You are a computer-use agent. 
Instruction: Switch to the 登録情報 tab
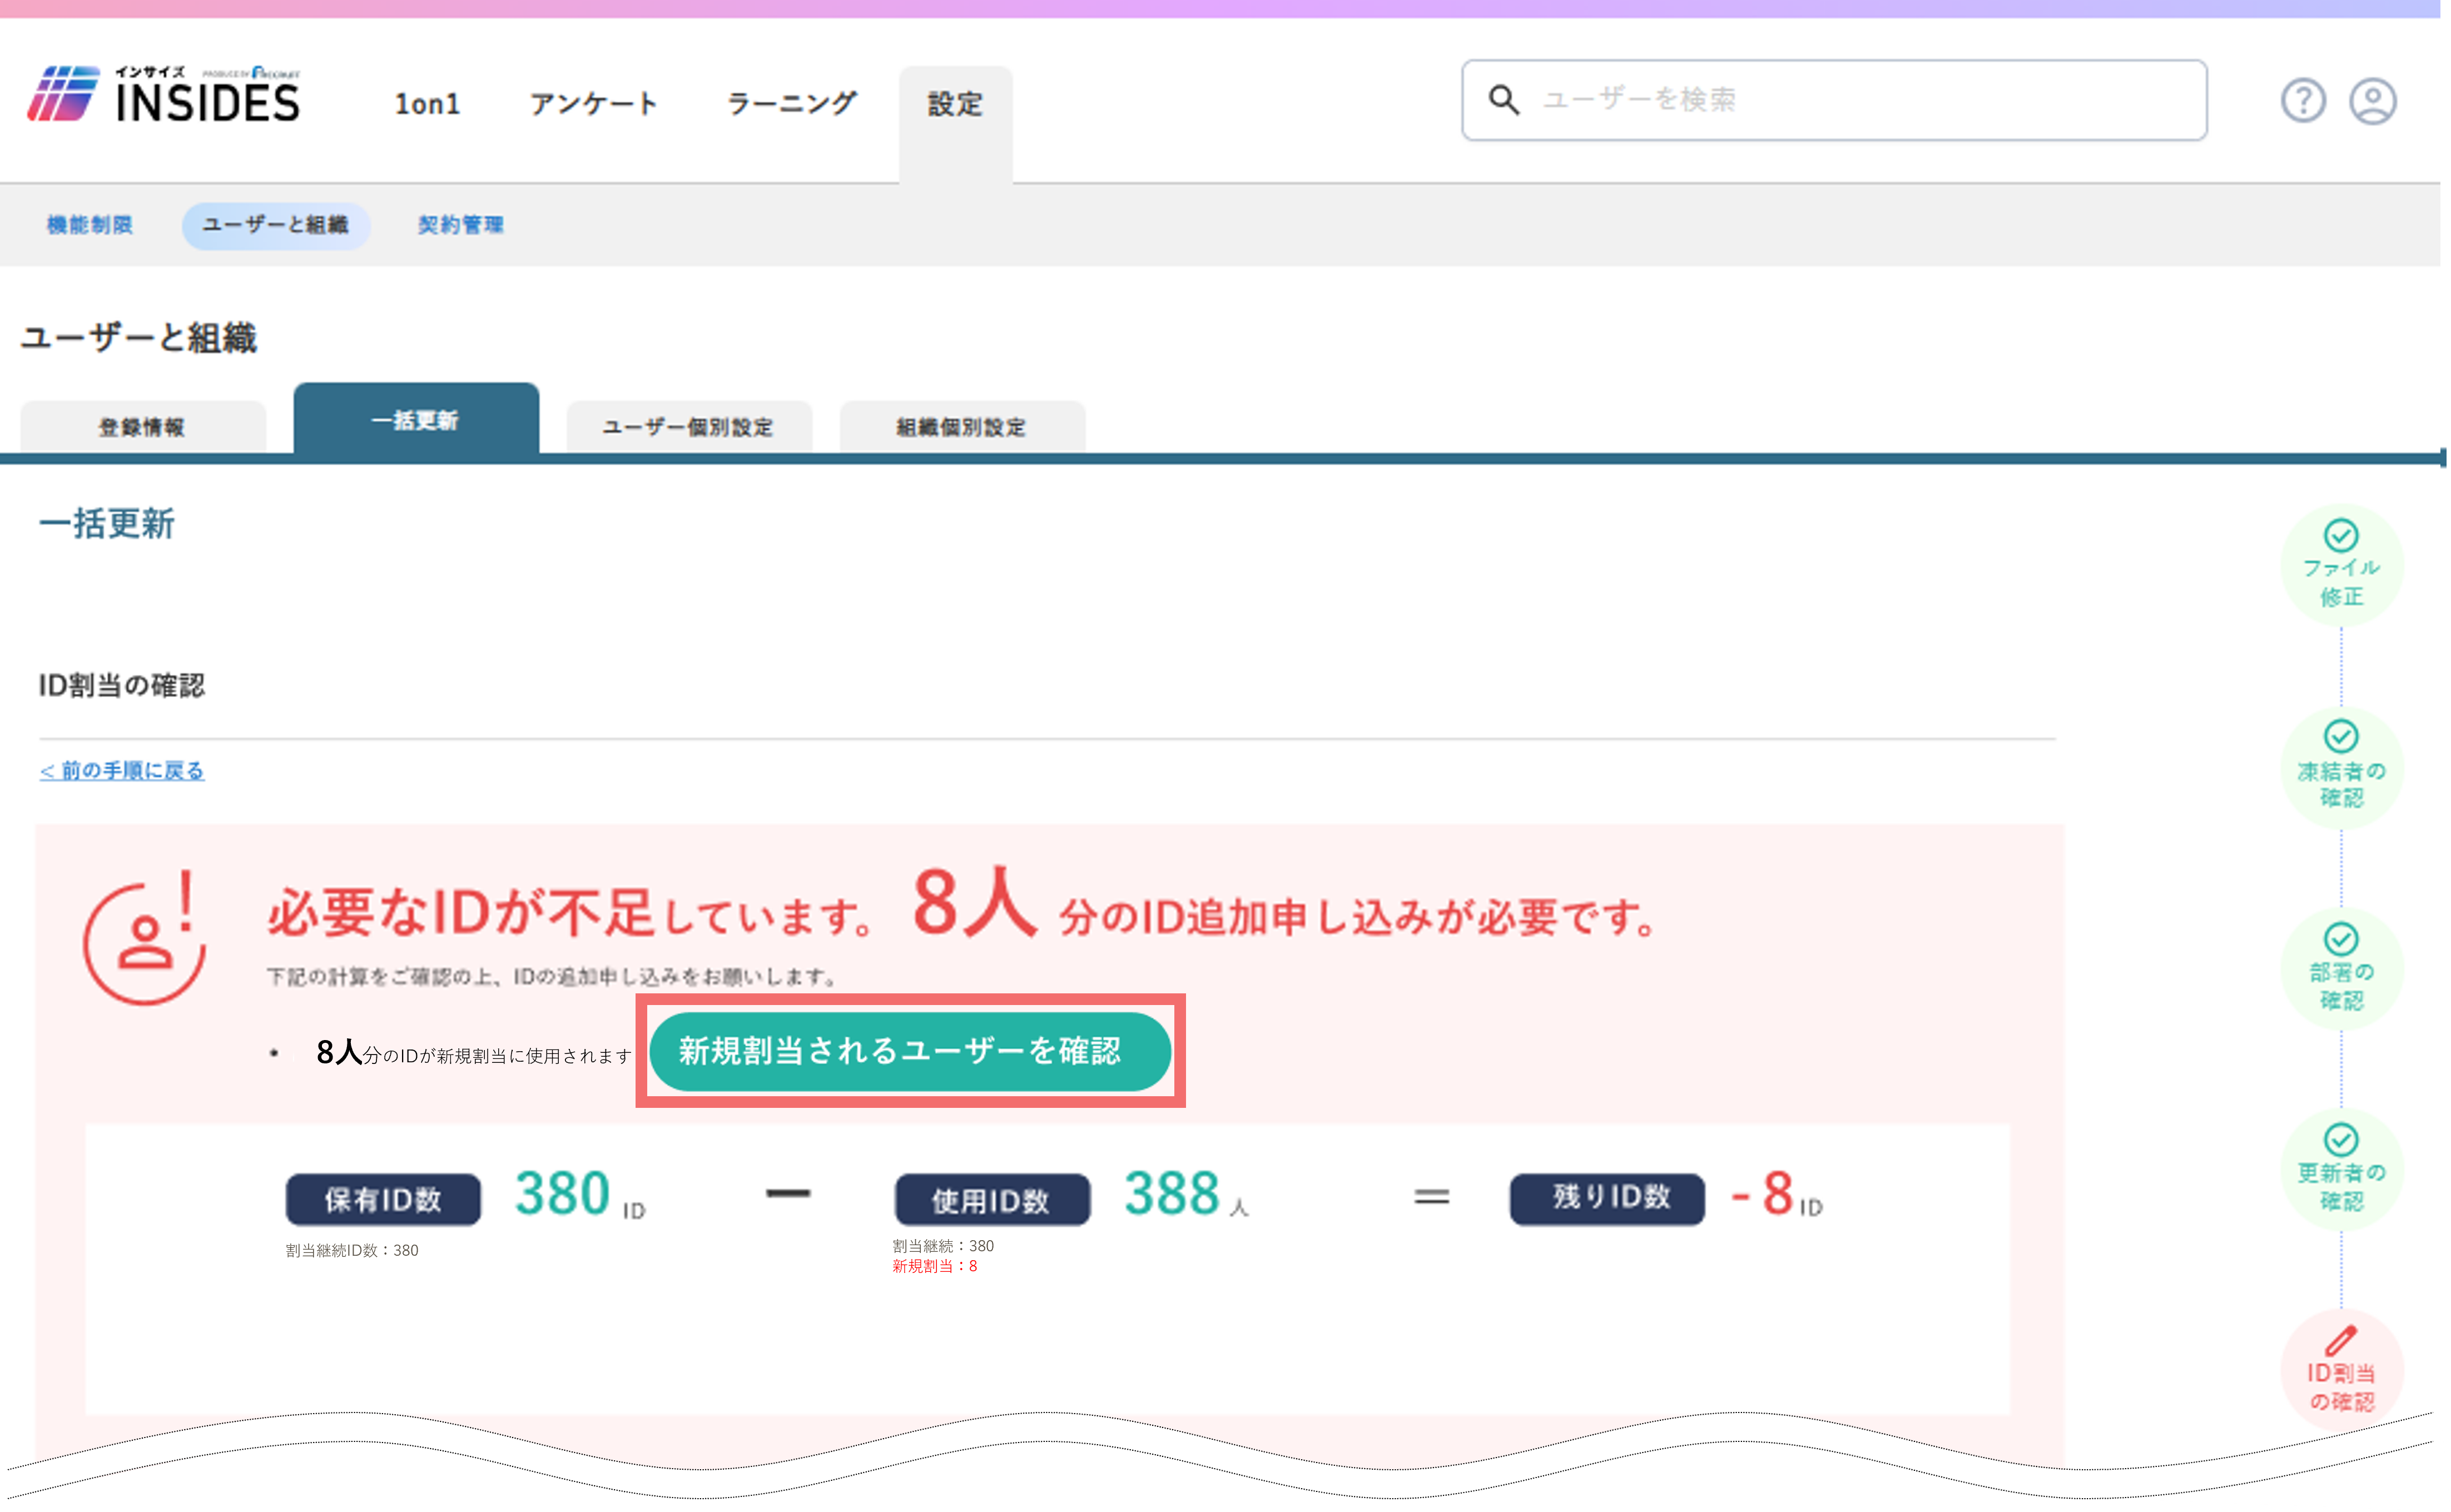pos(143,427)
